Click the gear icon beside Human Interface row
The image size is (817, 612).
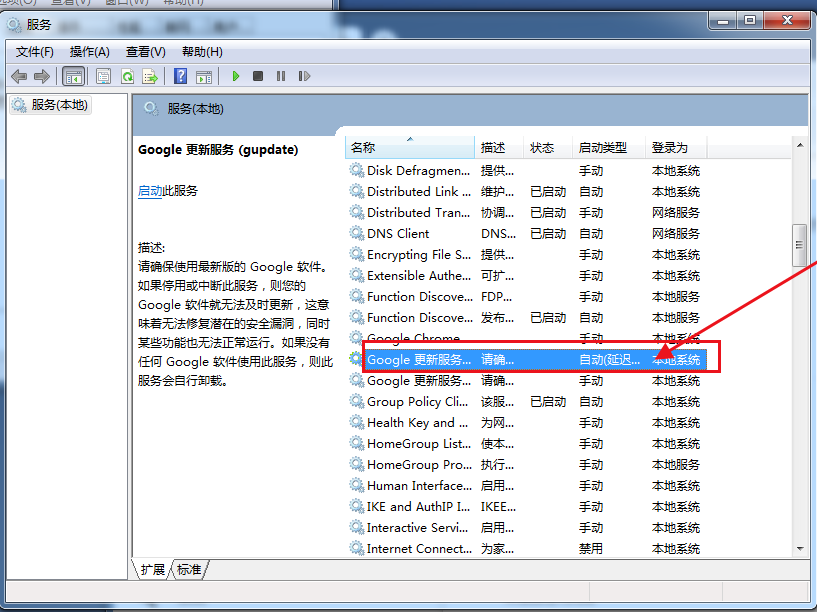(356, 485)
